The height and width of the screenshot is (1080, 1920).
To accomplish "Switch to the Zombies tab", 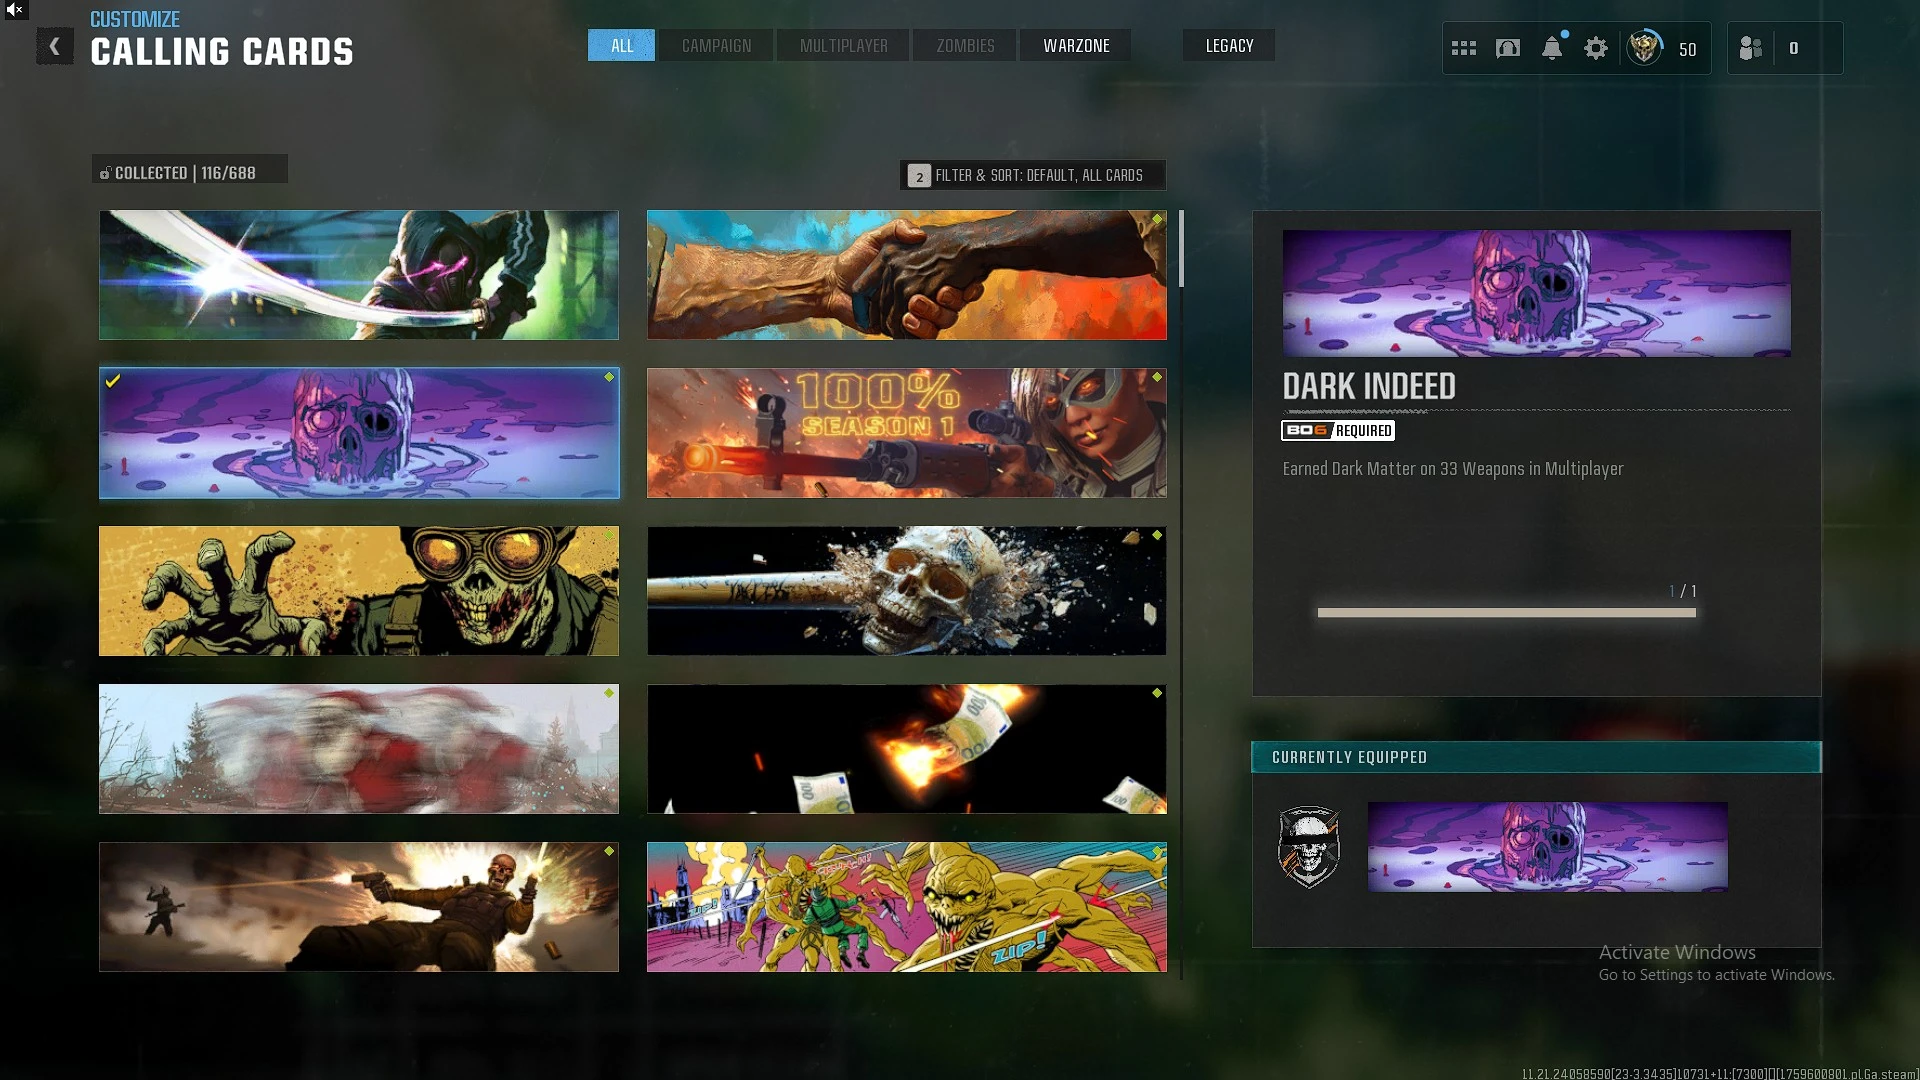I will (x=965, y=46).
